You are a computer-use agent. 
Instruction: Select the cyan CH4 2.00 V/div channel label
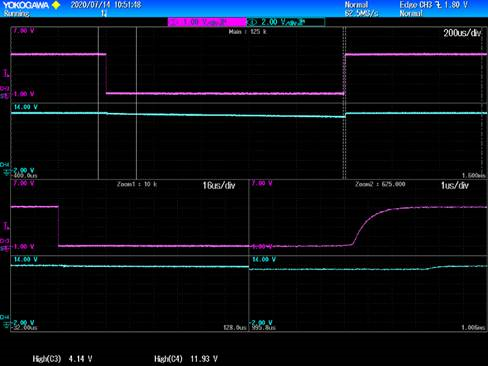pyautogui.click(x=286, y=22)
